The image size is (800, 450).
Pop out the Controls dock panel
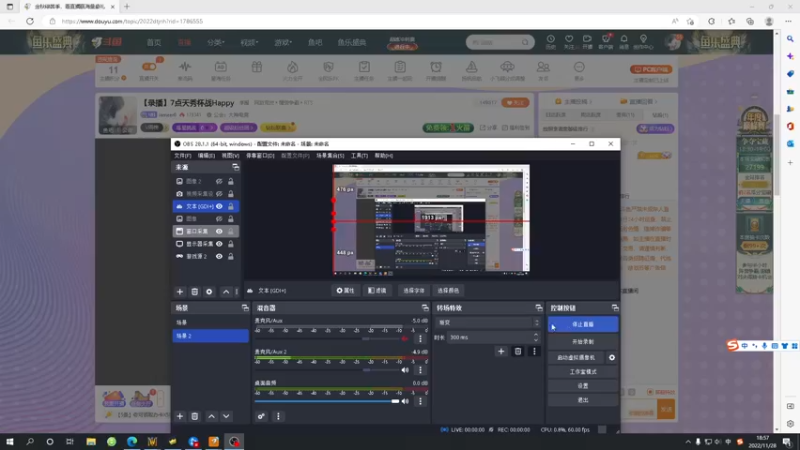point(615,308)
